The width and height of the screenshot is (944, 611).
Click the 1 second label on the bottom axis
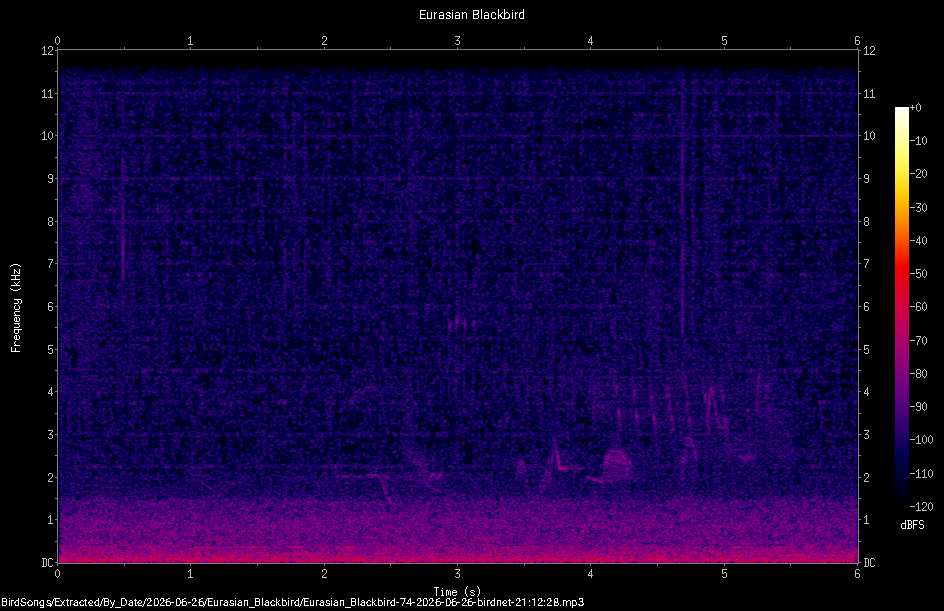(190, 574)
